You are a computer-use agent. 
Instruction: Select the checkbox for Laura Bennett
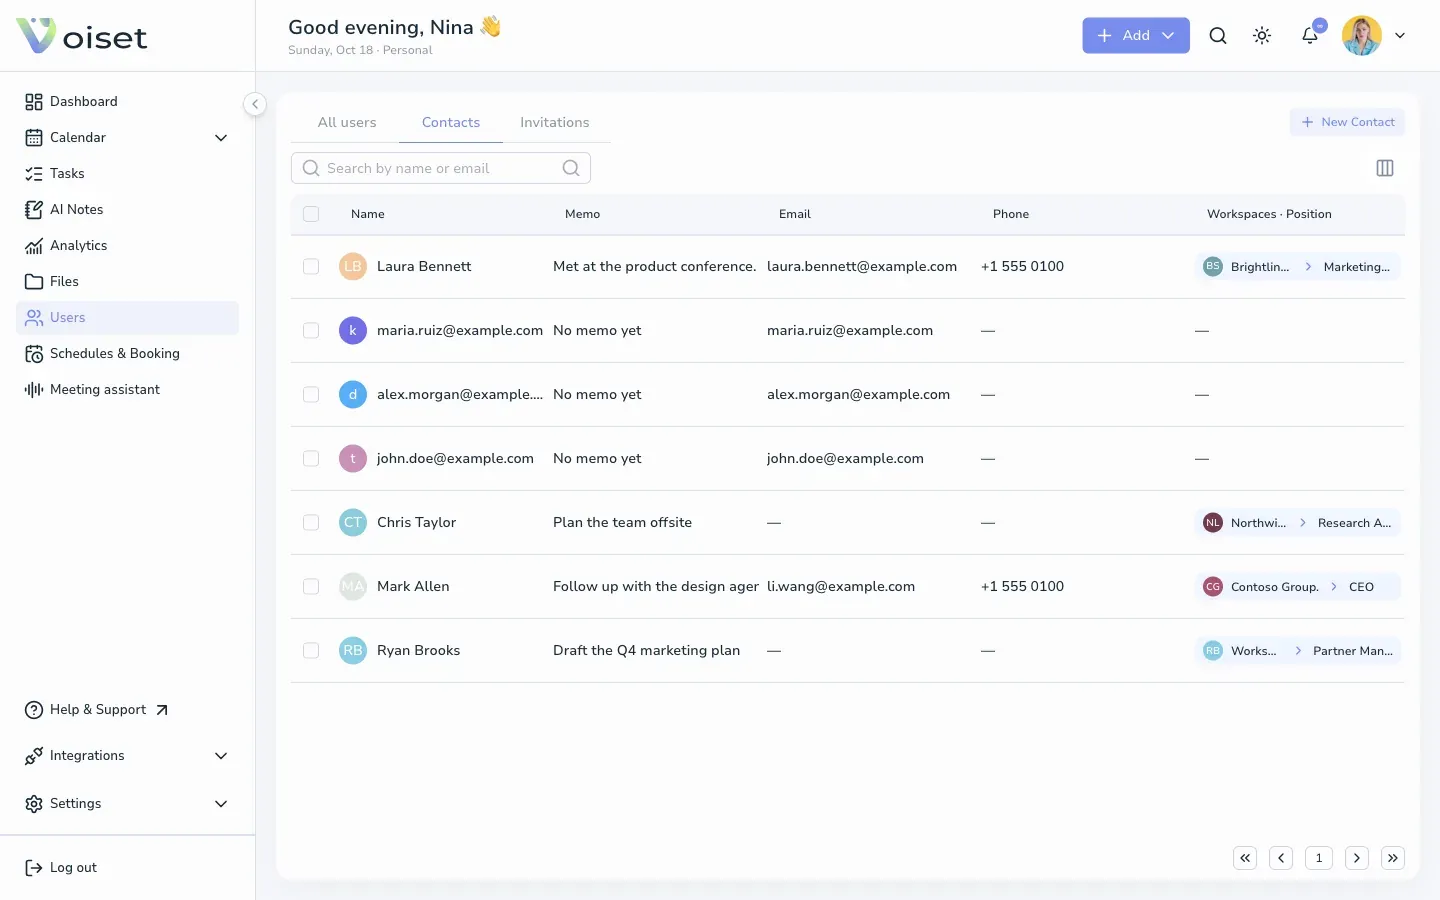pos(311,267)
